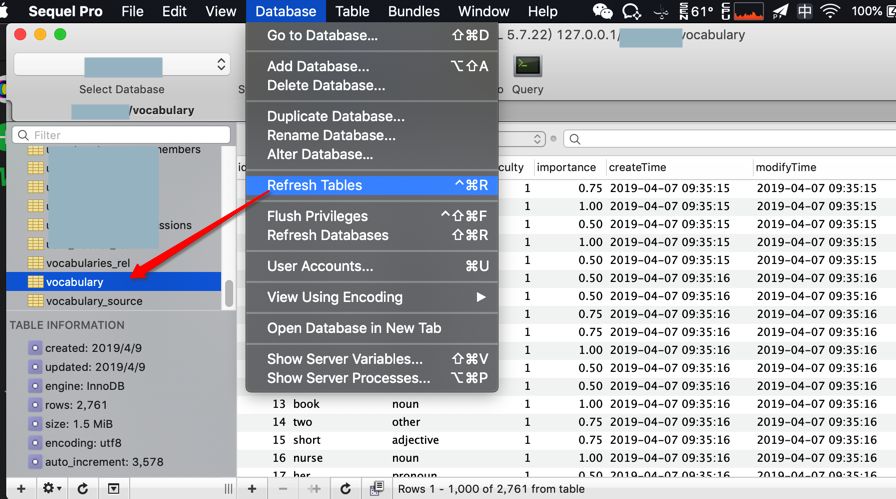Click the add table plus icon
Image resolution: width=896 pixels, height=499 pixels.
pyautogui.click(x=21, y=489)
